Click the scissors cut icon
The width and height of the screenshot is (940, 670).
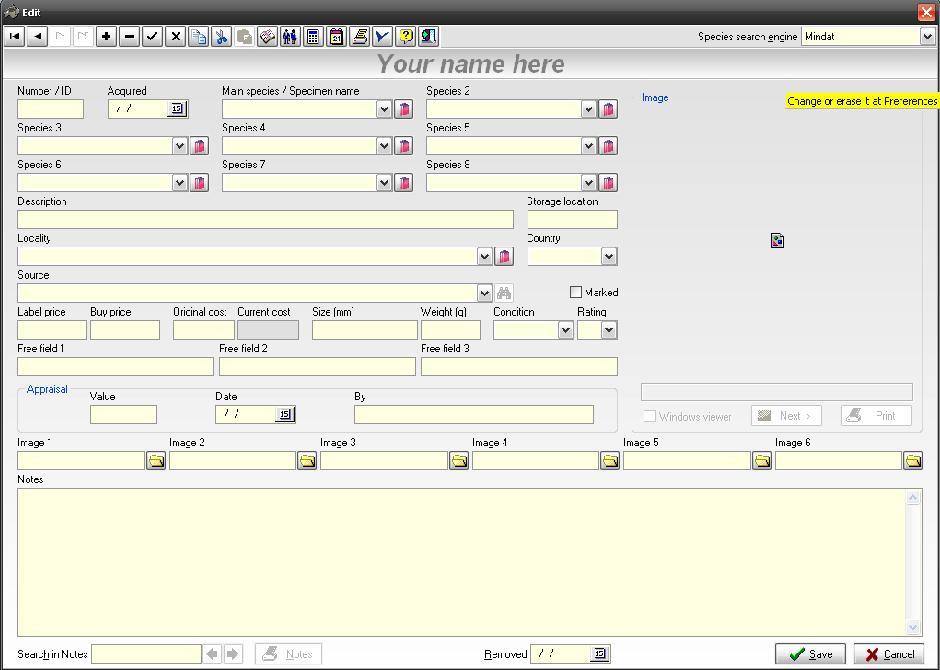[221, 37]
